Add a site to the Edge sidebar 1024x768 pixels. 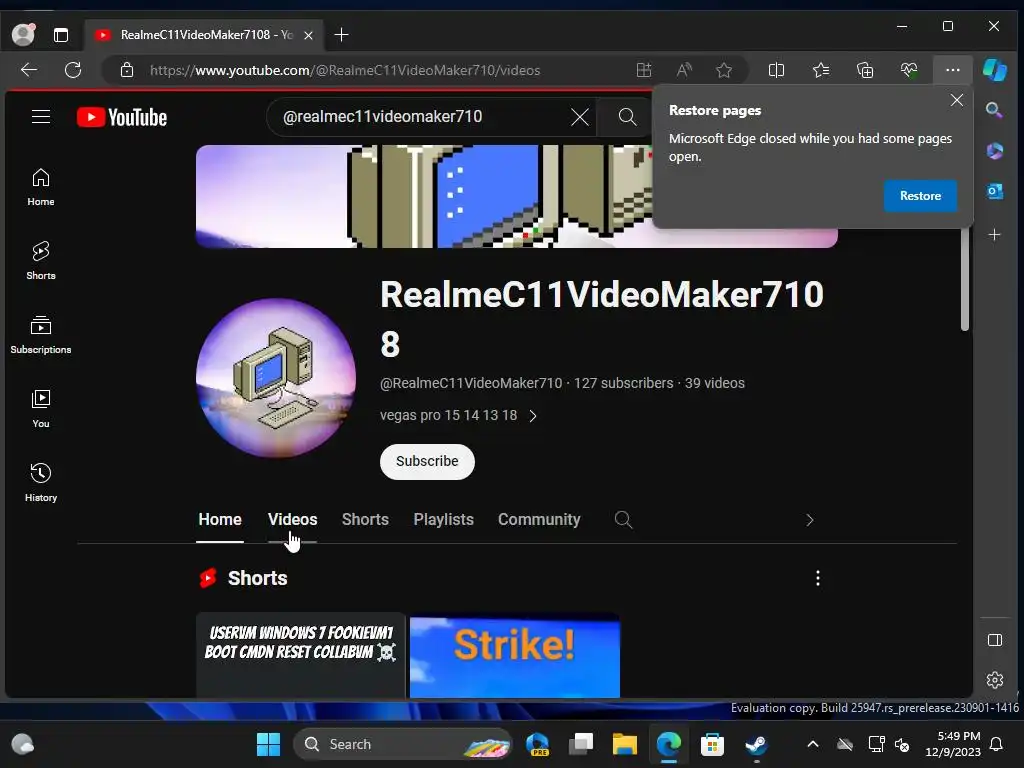[x=995, y=234]
